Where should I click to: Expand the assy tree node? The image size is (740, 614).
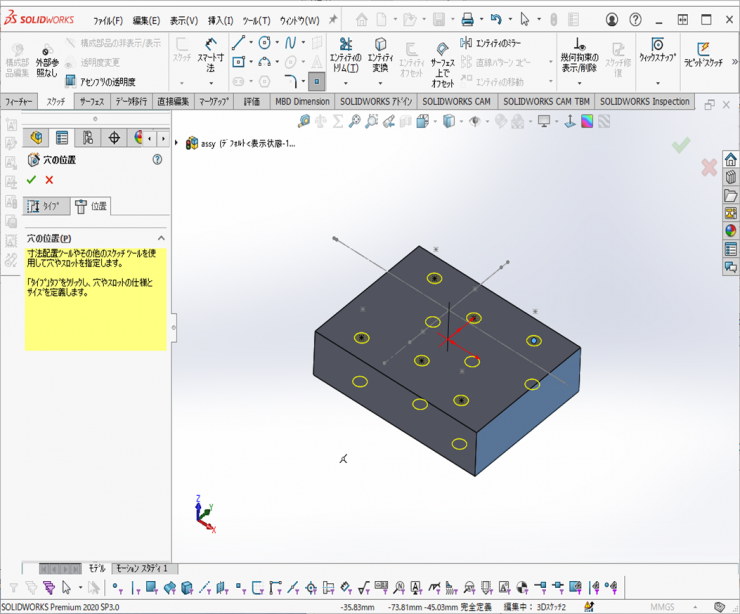(178, 143)
